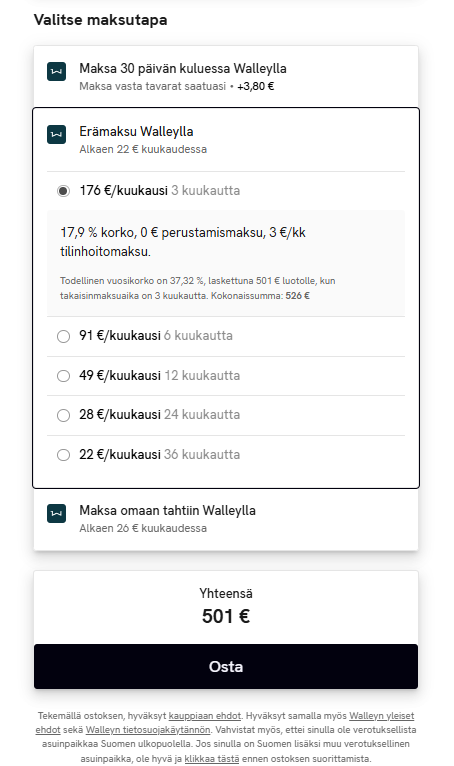Click the Yhteensä 501 € total
Image resolution: width=454 pixels, height=766 pixels.
coord(226,607)
